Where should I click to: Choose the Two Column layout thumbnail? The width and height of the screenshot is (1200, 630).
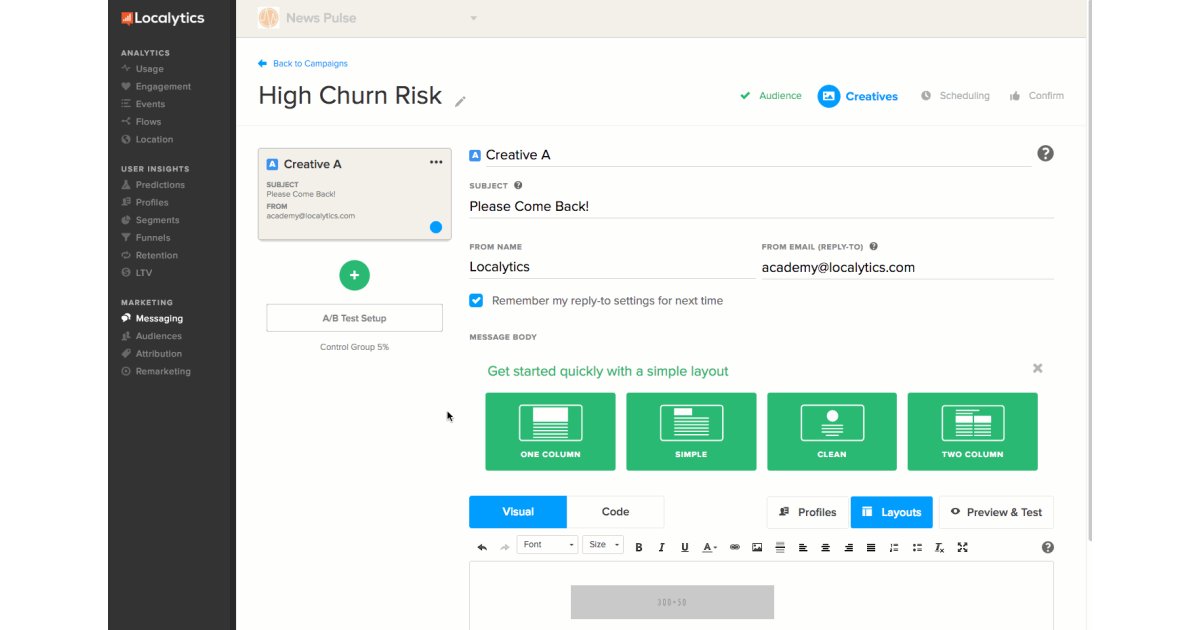[972, 431]
